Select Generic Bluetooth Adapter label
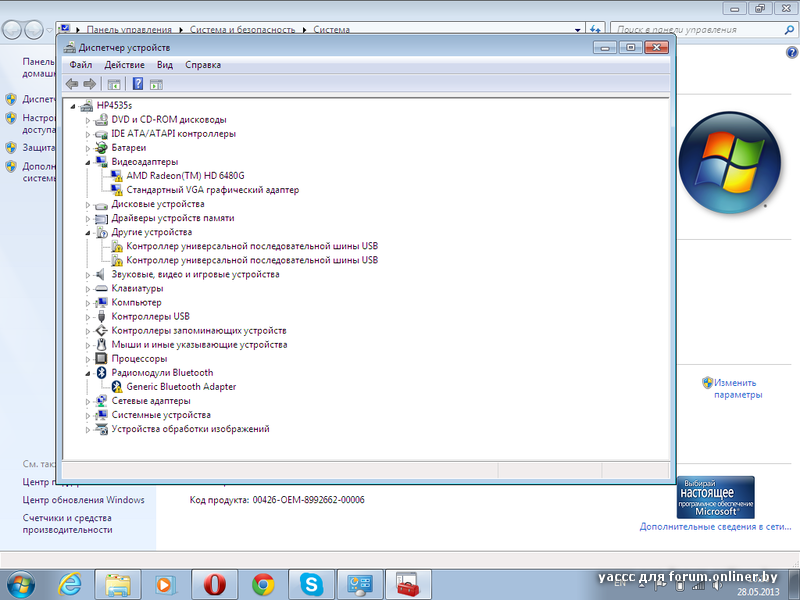 click(x=181, y=387)
